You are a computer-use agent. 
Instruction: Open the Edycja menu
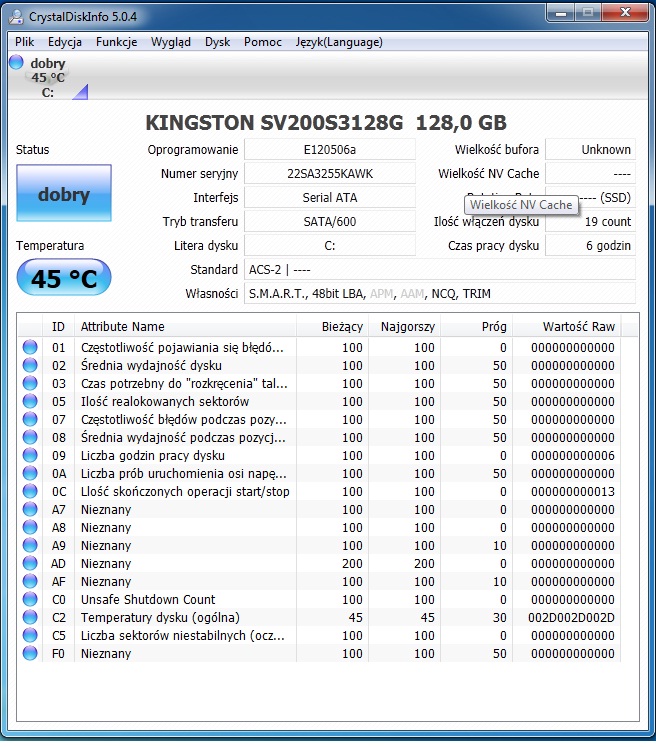tap(64, 42)
